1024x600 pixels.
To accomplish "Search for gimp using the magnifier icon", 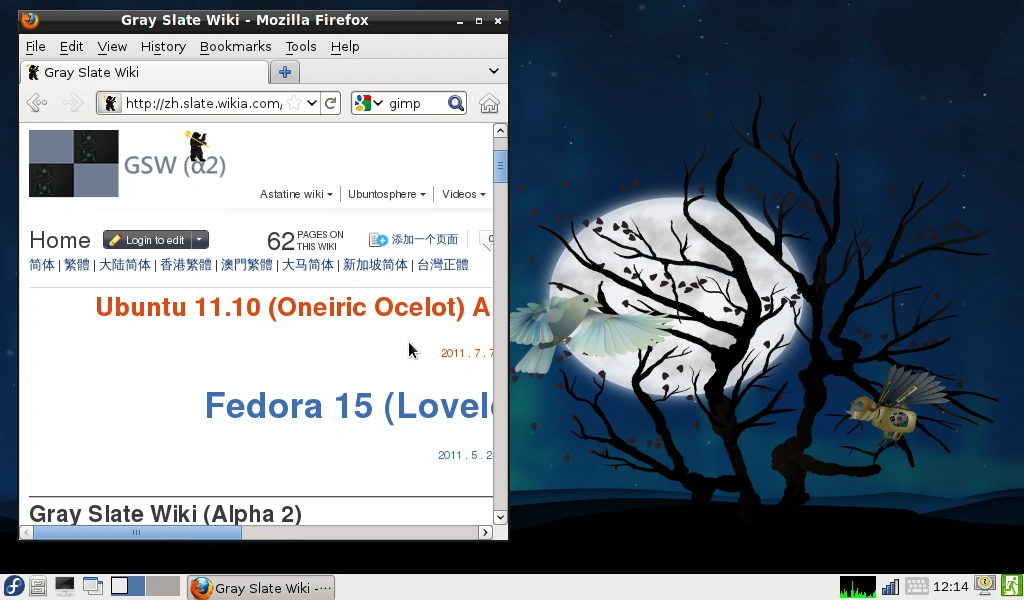I will (455, 102).
